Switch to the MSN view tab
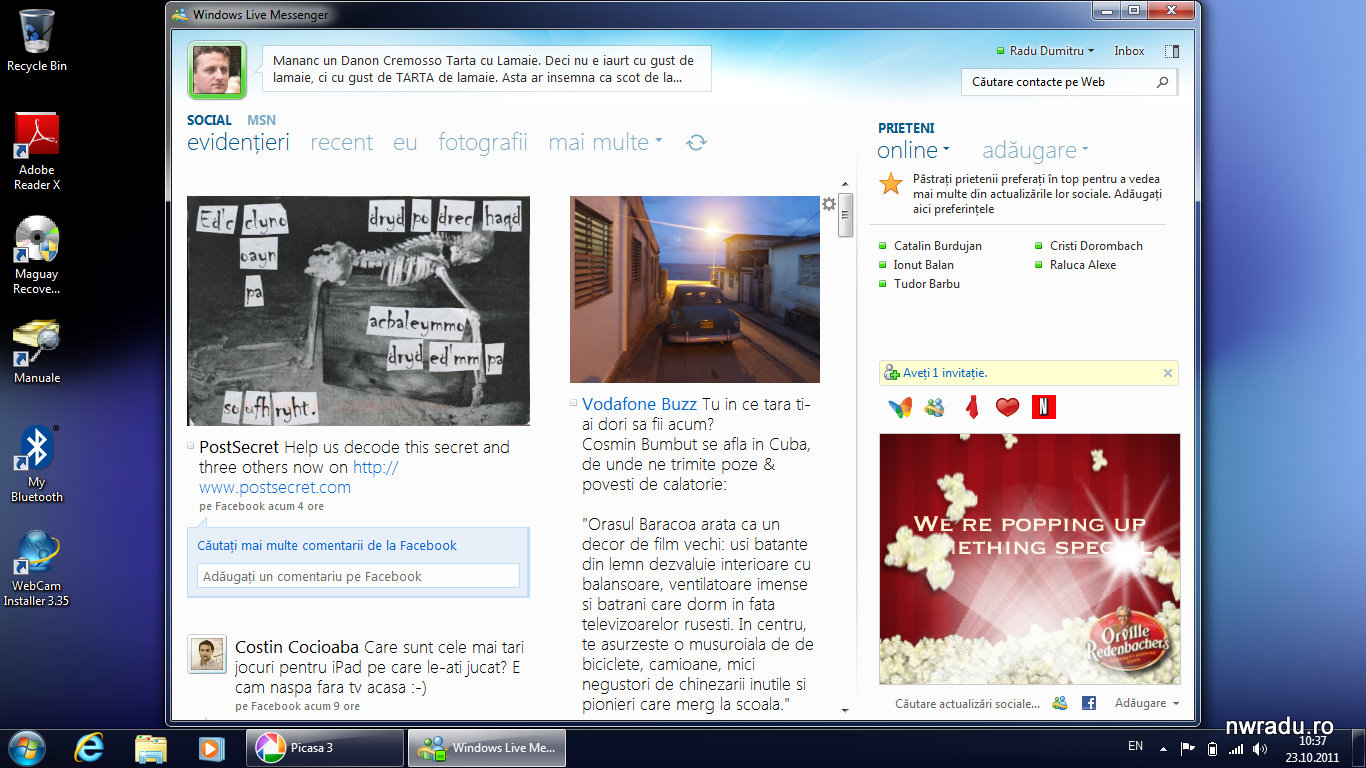Screen dimensions: 1366x768 click(x=261, y=120)
